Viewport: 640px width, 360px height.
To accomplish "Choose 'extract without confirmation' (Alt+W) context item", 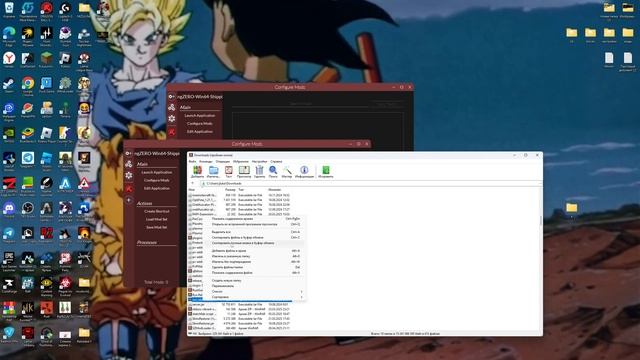I will (256, 262).
